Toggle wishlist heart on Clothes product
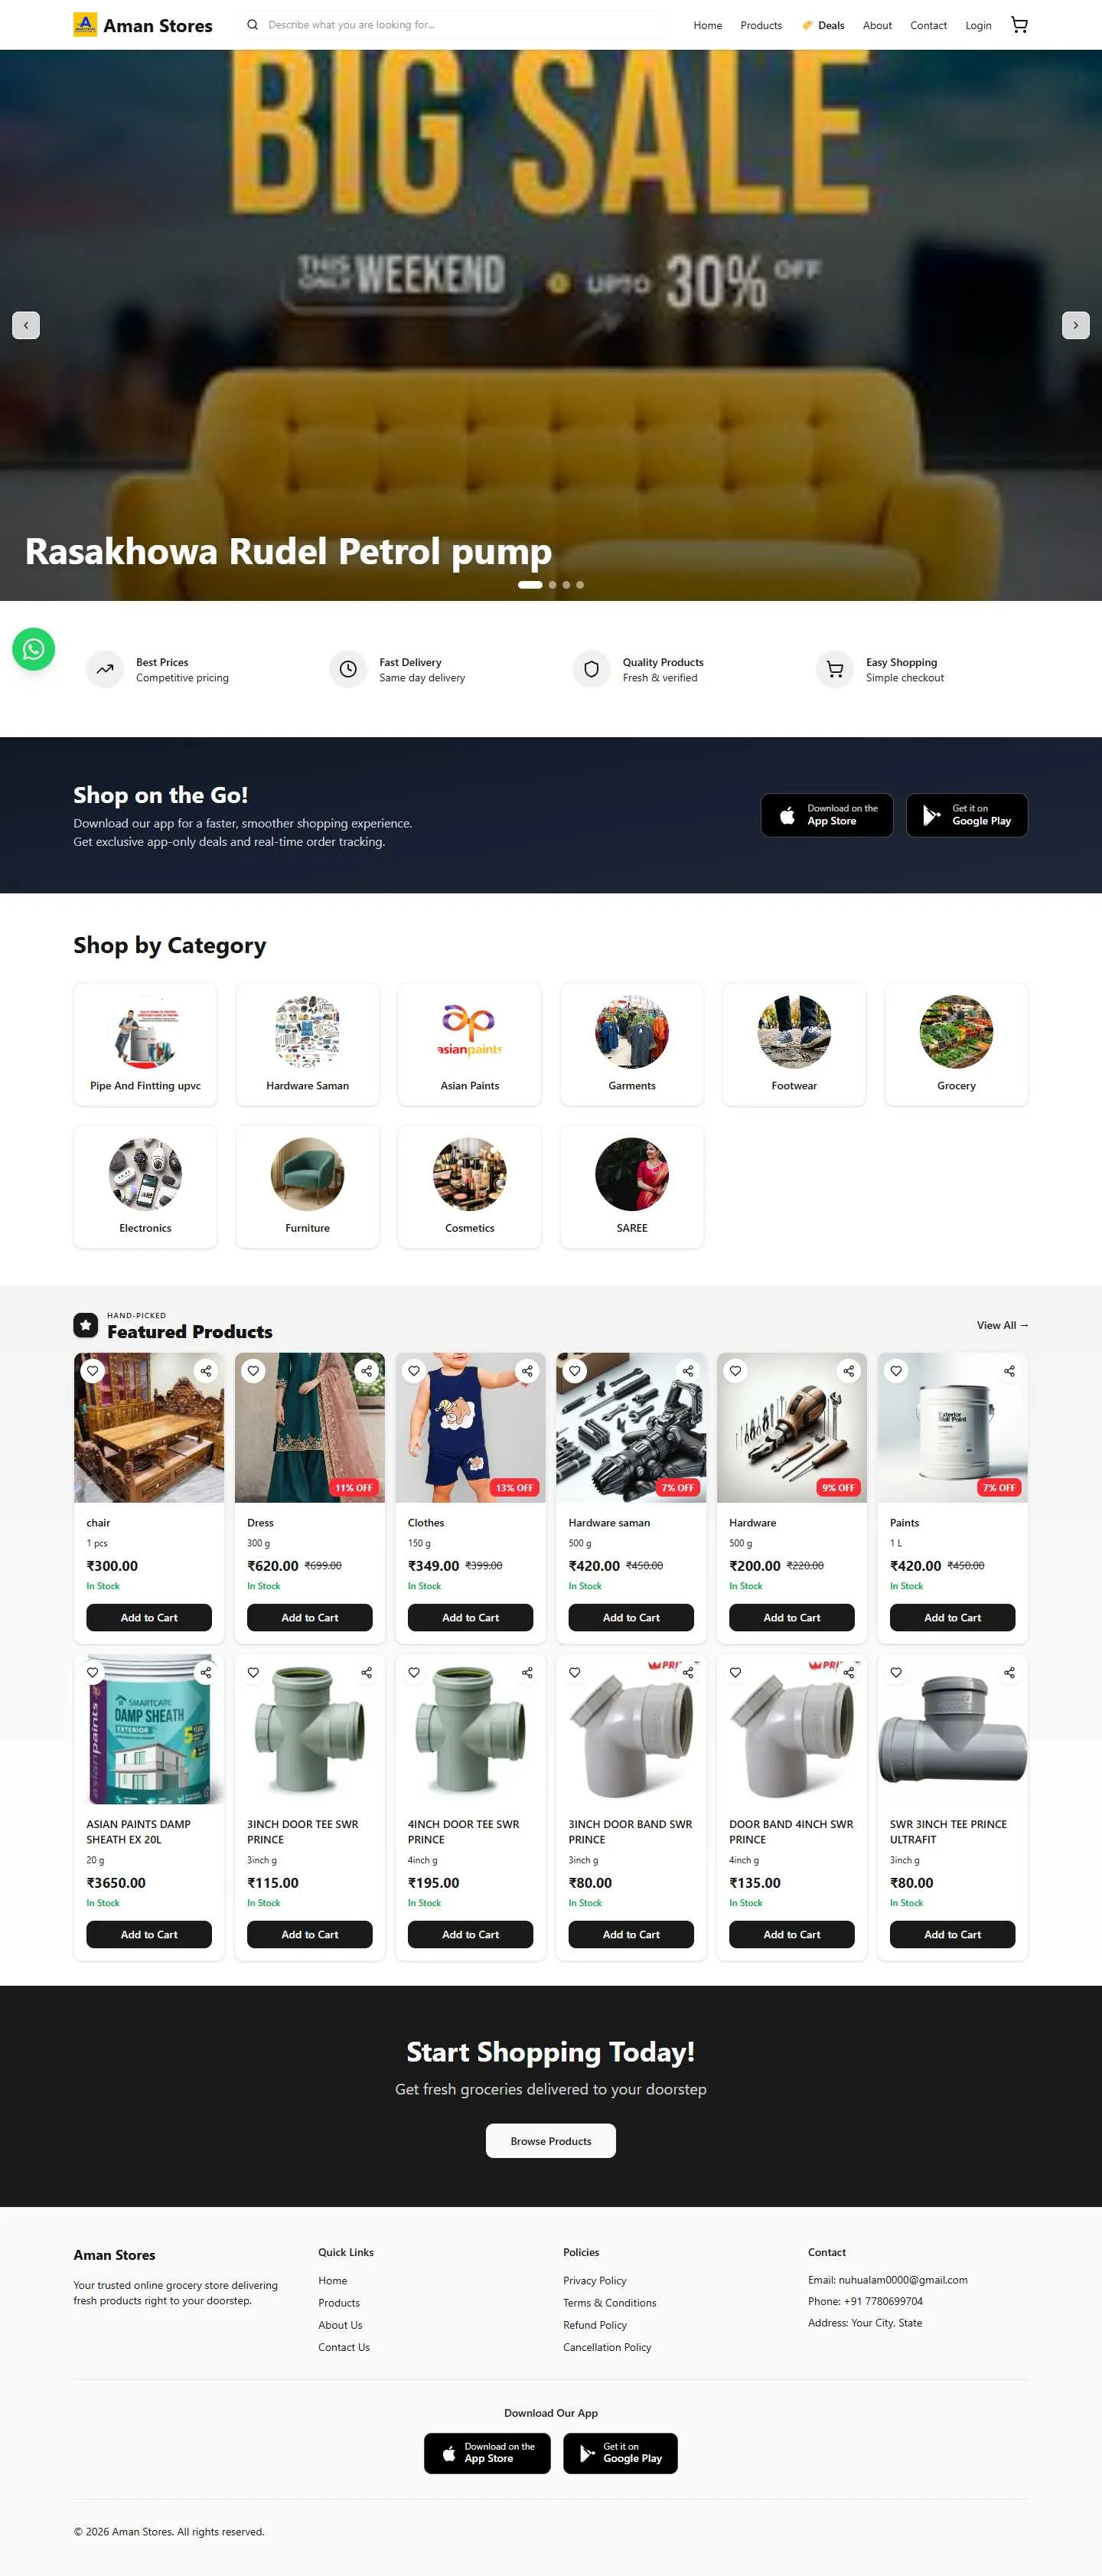The width and height of the screenshot is (1102, 2576). coord(414,1371)
